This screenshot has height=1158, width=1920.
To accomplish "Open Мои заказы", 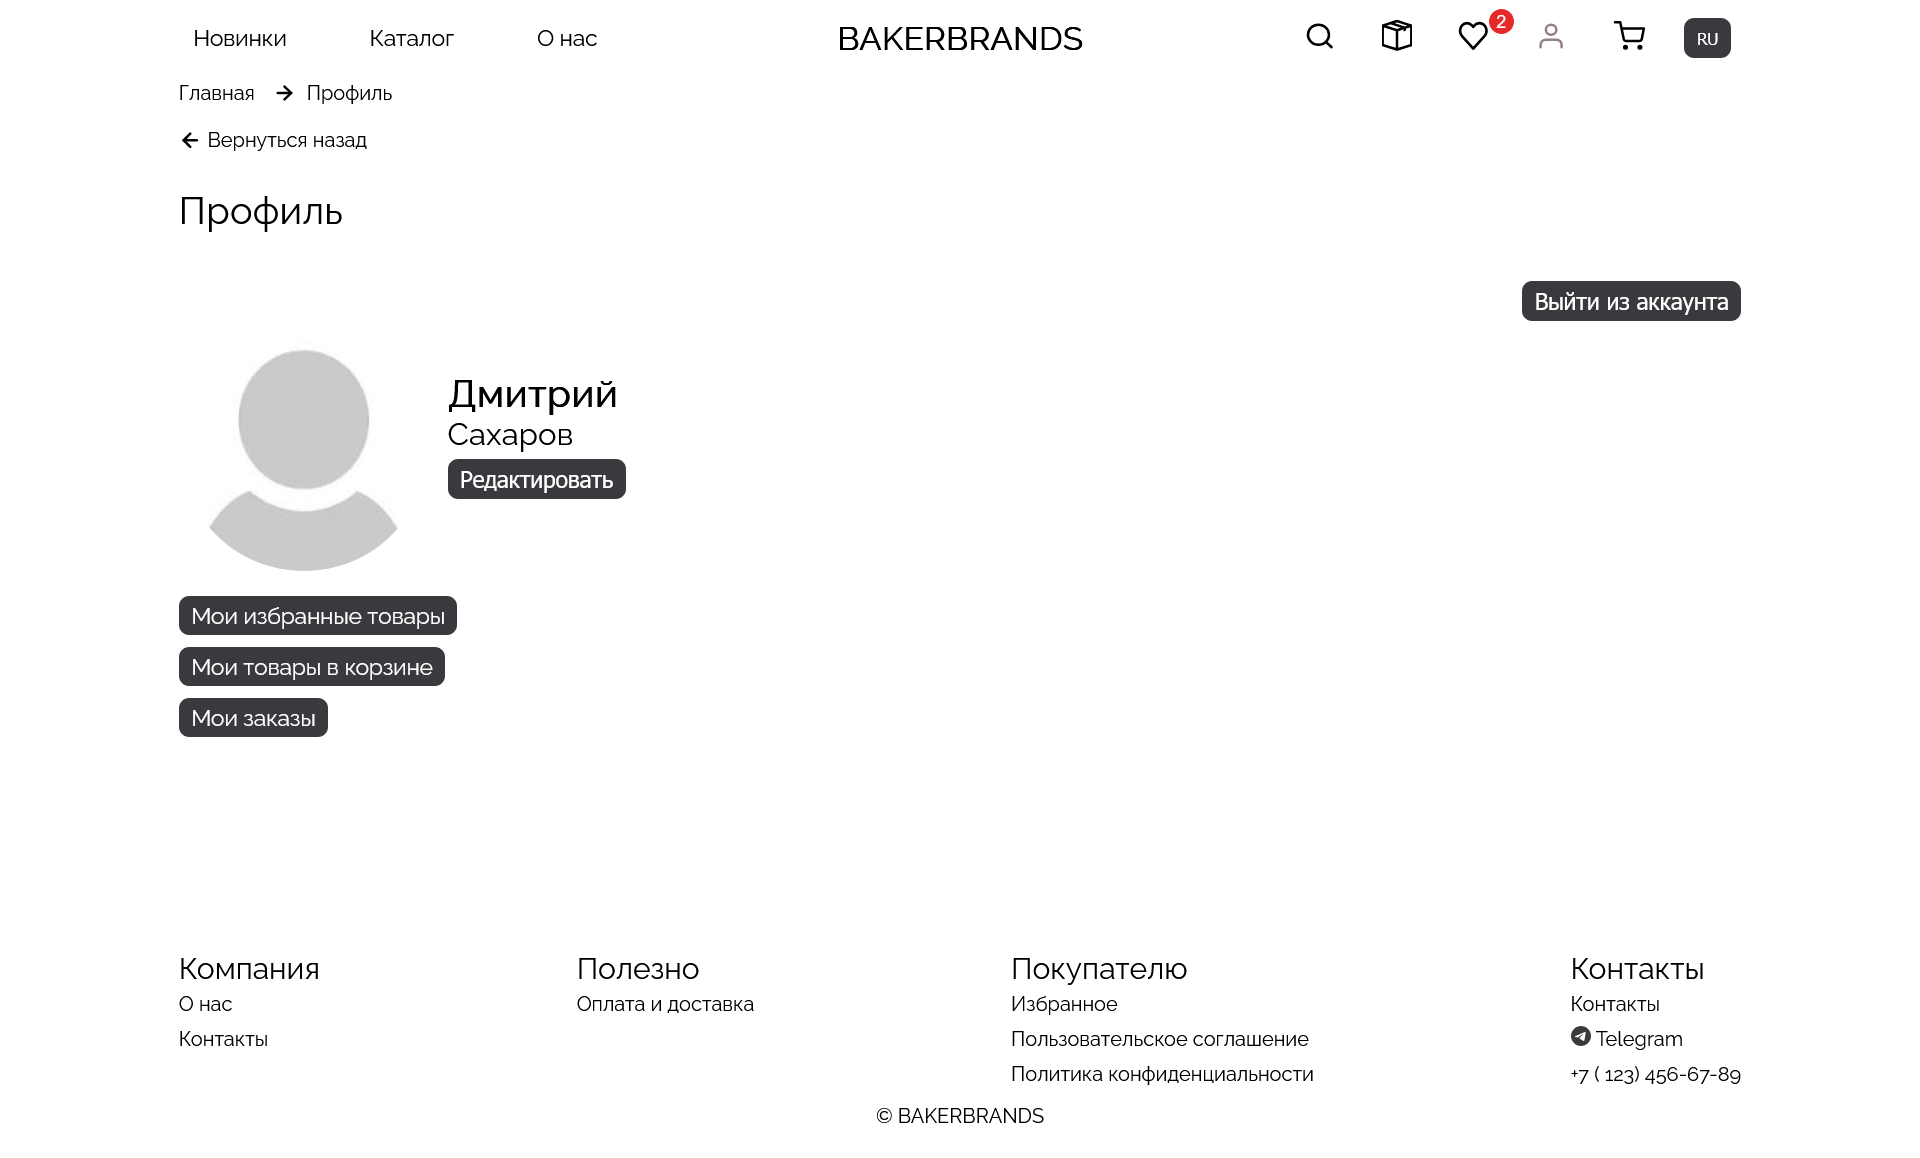I will tap(253, 718).
